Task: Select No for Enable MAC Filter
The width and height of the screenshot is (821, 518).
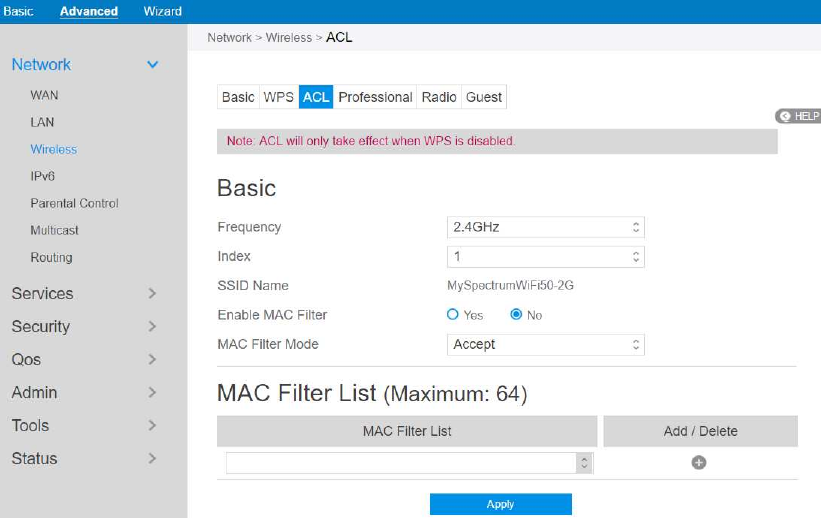Action: (516, 315)
